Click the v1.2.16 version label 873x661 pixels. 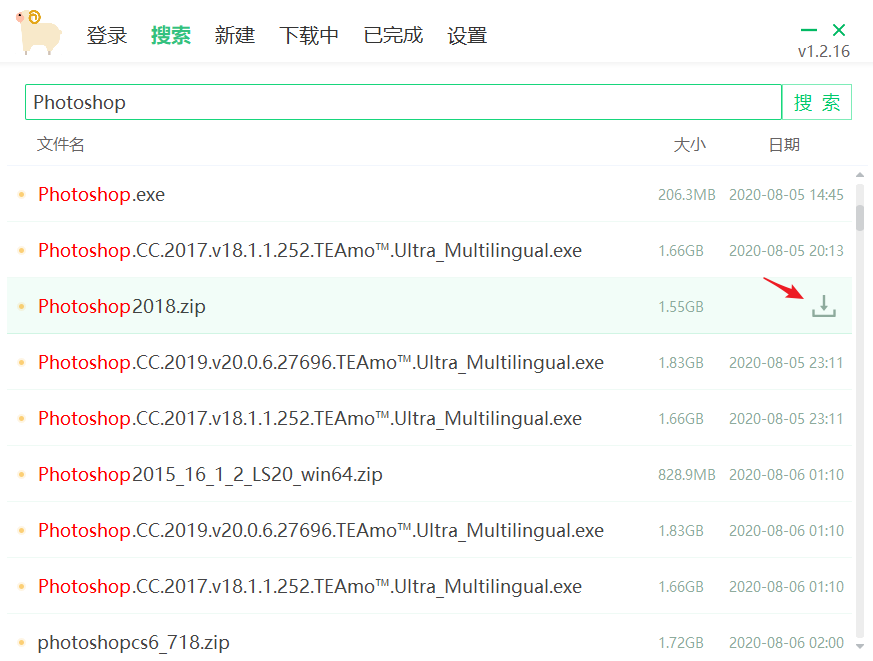[x=823, y=51]
